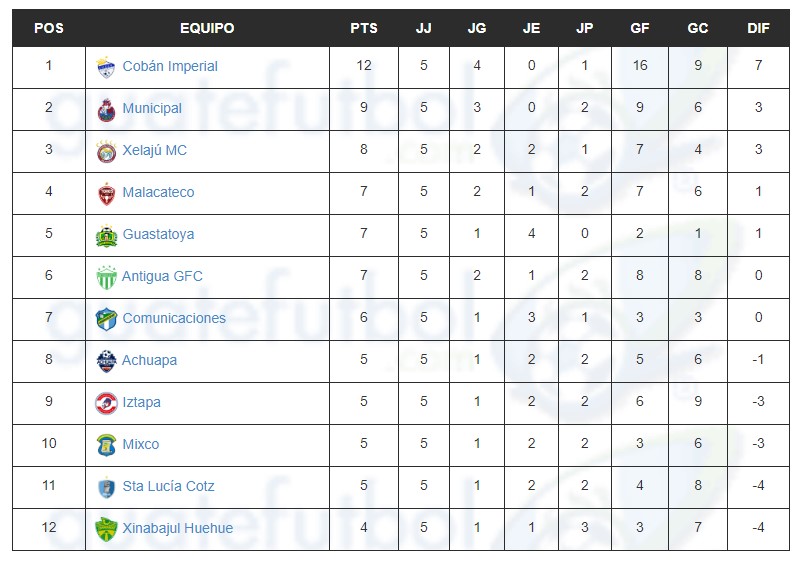Open the Municipal team link
Image resolution: width=801 pixels, height=565 pixels.
pos(152,108)
